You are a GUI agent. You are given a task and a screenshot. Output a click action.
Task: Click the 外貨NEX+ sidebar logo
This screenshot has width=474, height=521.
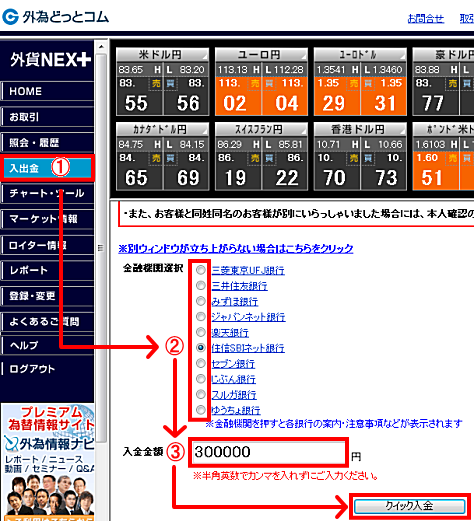click(x=50, y=60)
